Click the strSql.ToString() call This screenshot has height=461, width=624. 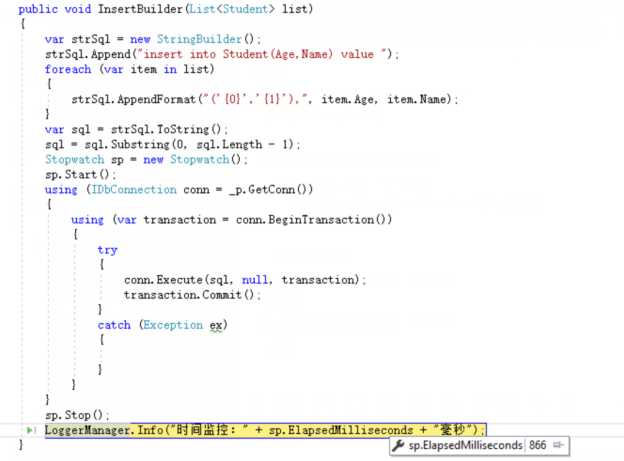pos(166,129)
